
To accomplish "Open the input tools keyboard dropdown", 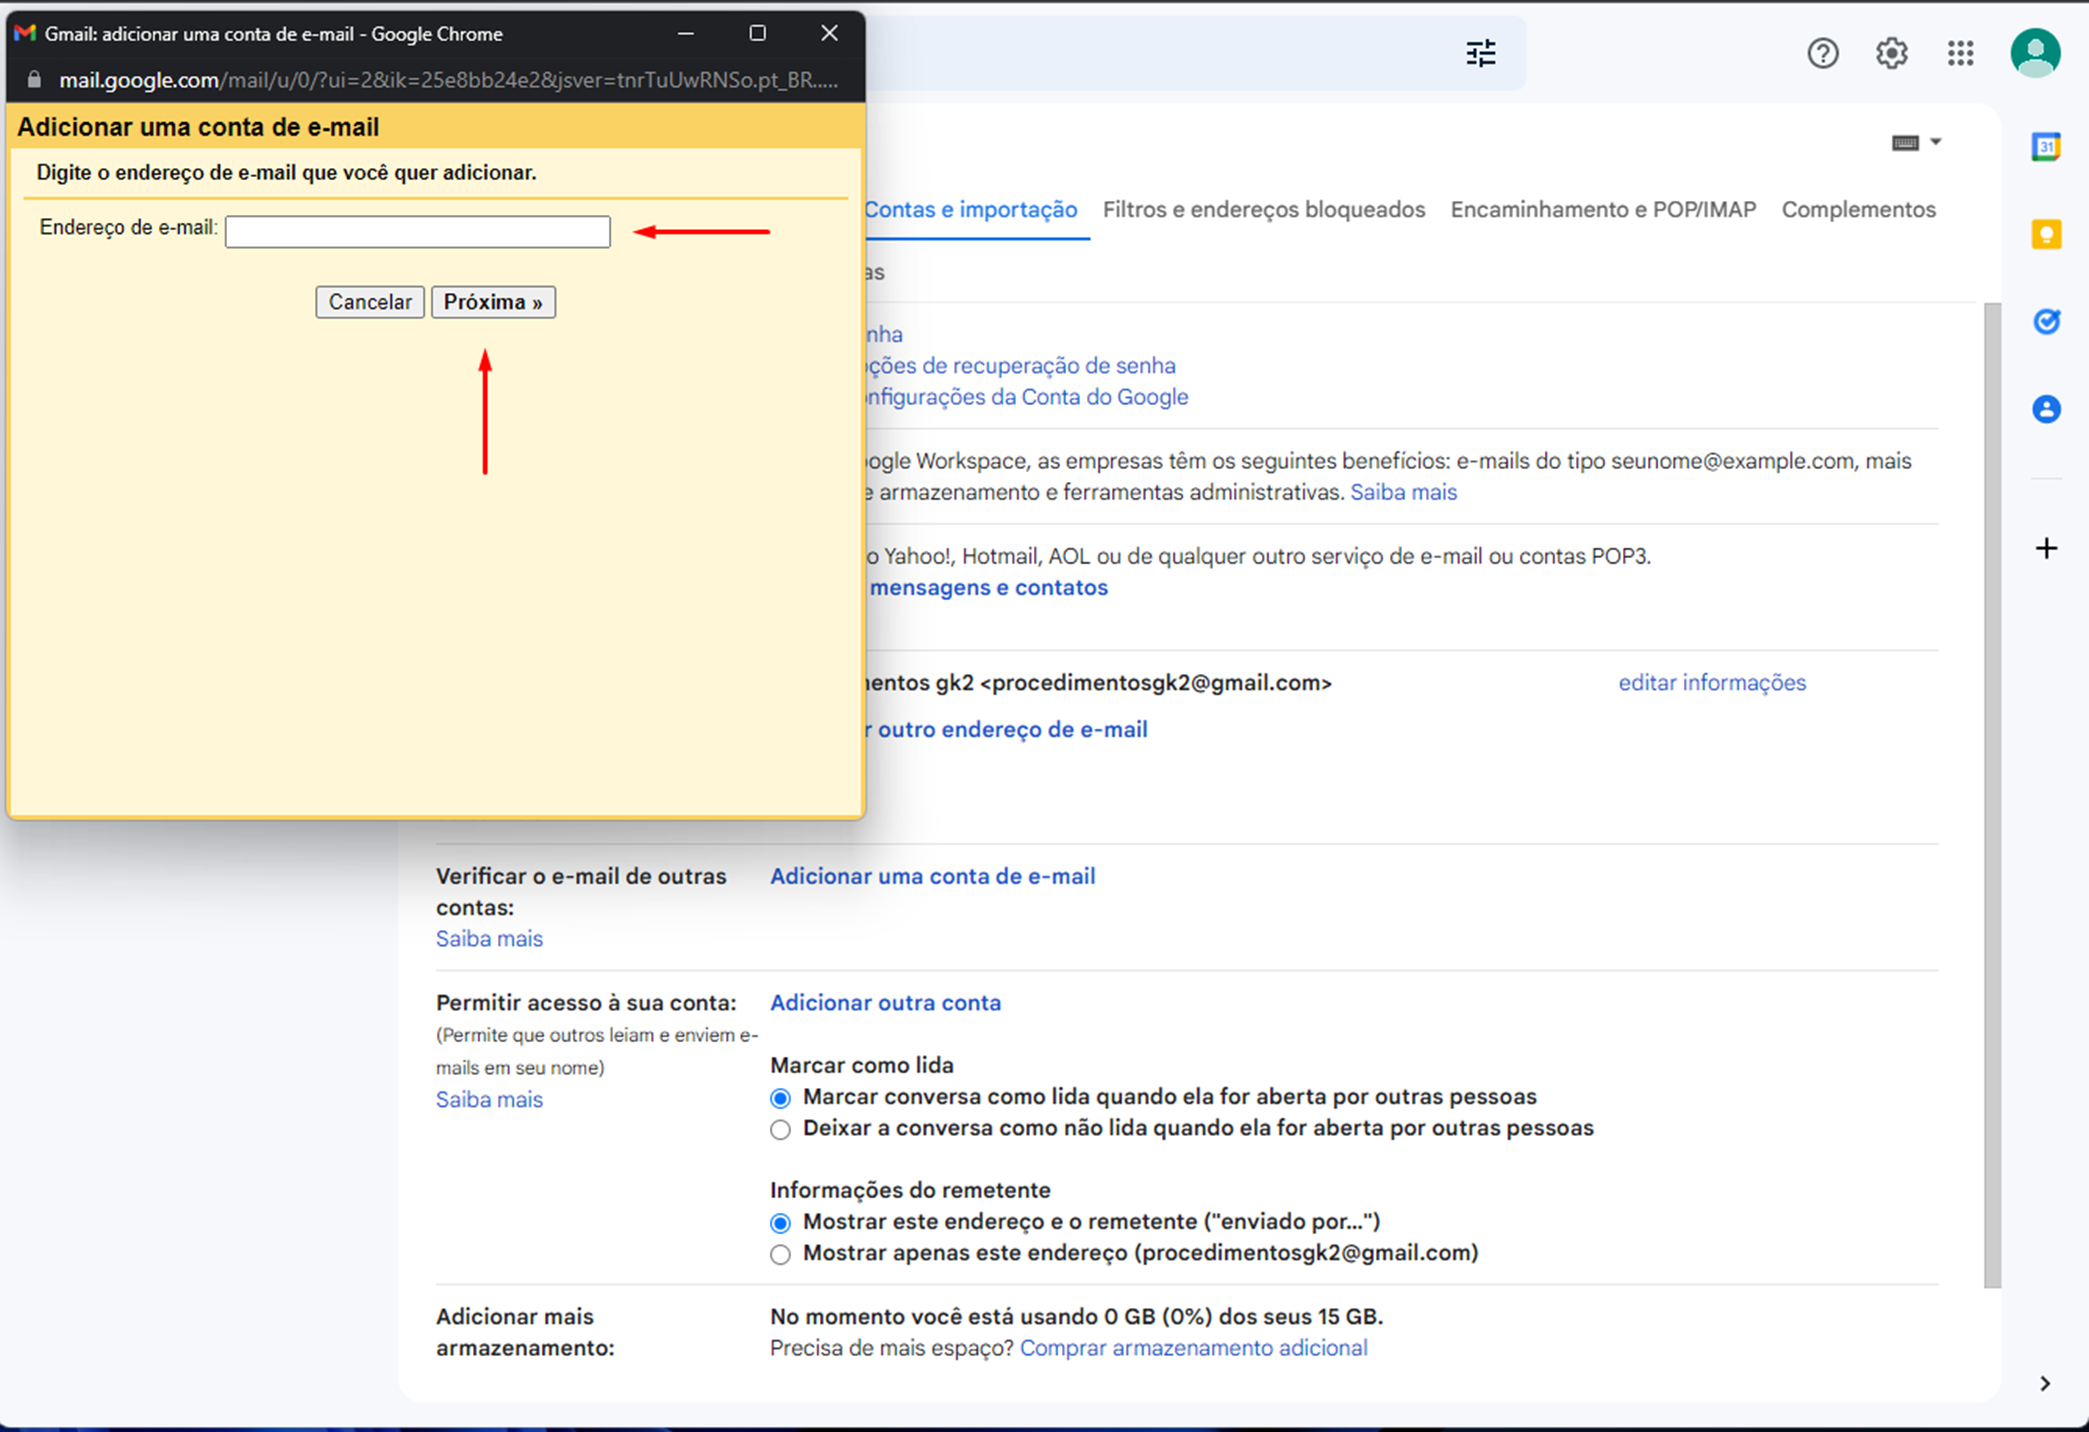I will tap(1916, 142).
